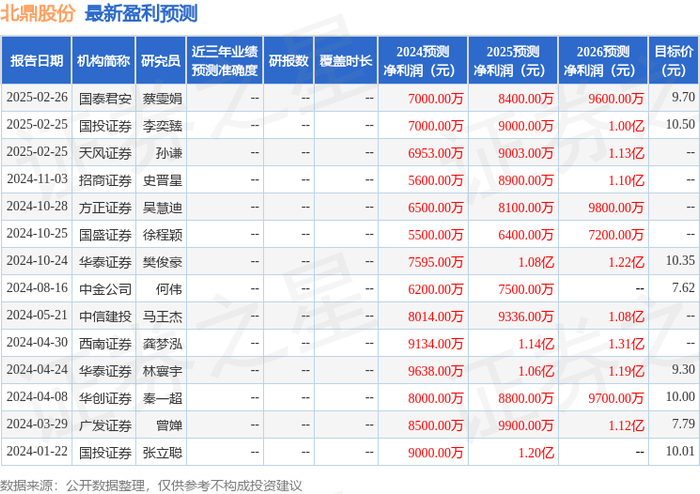The height and width of the screenshot is (494, 700).
Task: Select researcher 樊俊豪
Action: (x=162, y=262)
